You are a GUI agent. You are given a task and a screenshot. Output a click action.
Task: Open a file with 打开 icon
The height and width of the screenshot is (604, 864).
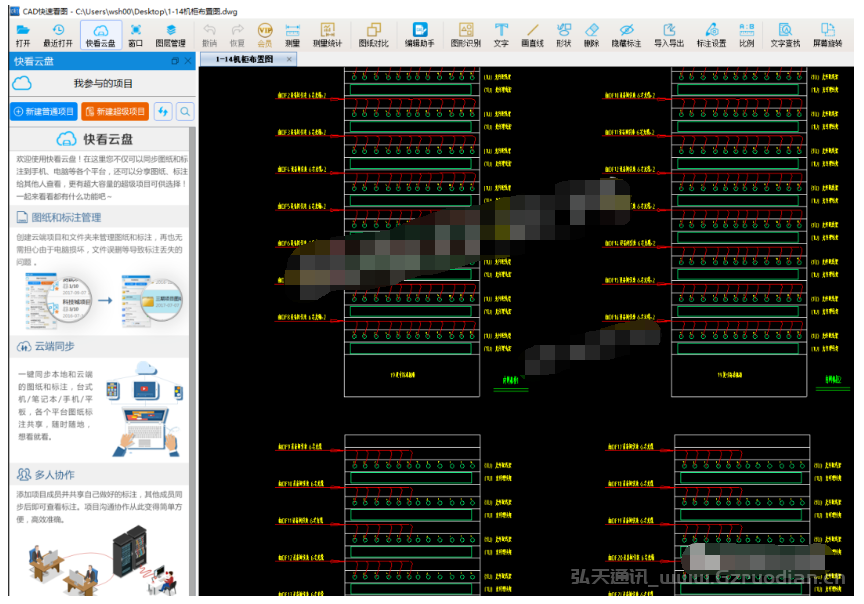[x=23, y=35]
